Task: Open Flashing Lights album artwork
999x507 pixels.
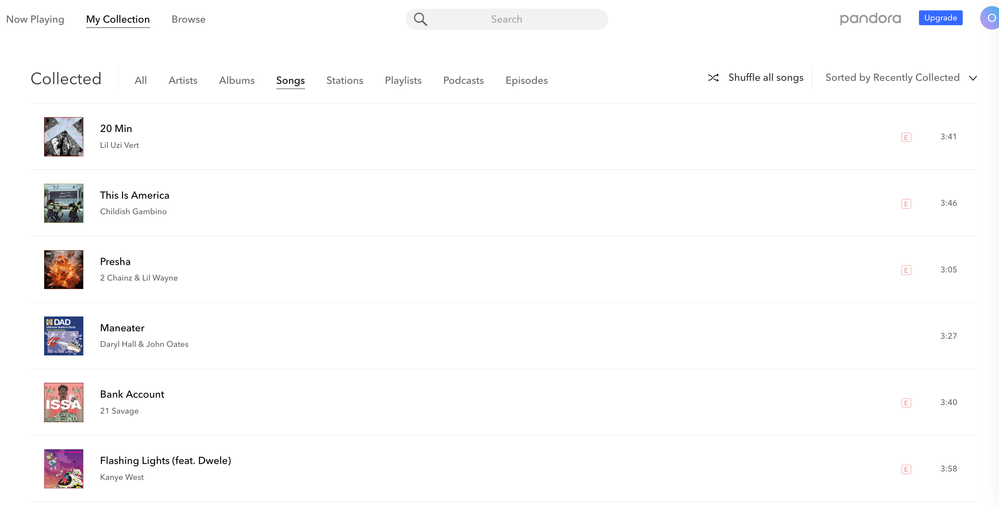Action: (x=64, y=469)
